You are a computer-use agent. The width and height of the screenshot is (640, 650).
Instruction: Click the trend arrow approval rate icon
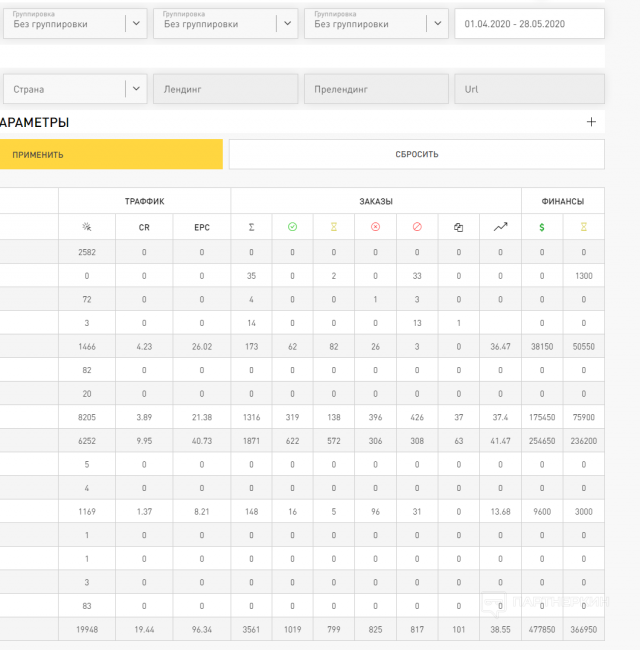[500, 227]
